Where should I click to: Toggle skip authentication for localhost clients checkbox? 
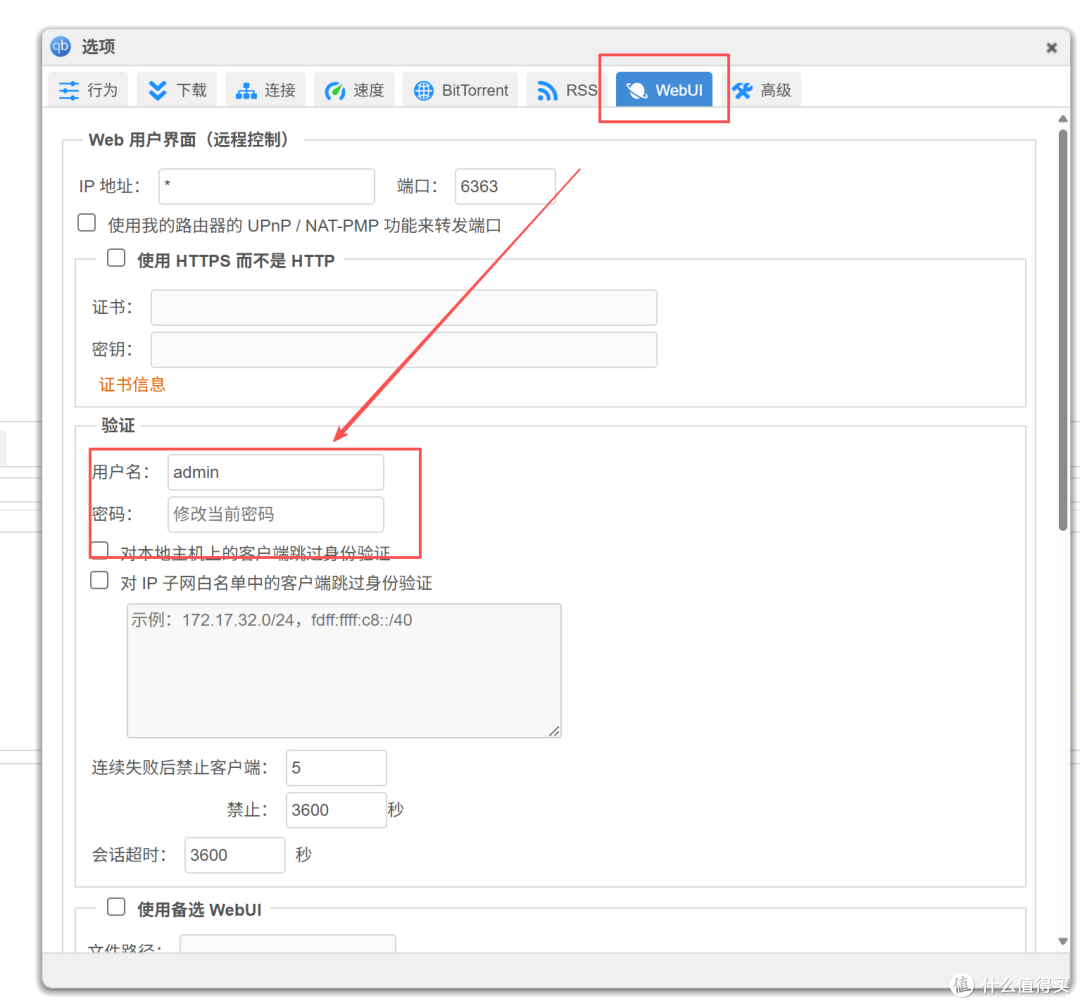tap(100, 550)
